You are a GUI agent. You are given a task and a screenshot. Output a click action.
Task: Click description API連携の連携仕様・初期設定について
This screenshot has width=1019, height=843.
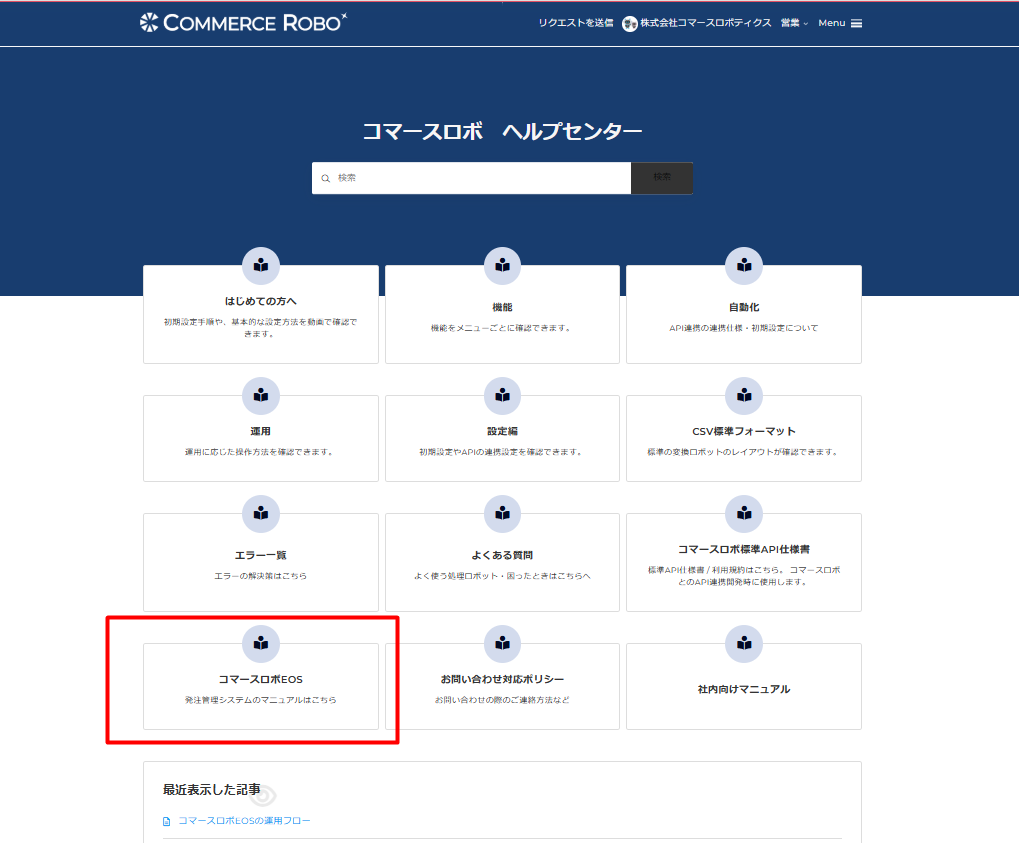[x=744, y=328]
